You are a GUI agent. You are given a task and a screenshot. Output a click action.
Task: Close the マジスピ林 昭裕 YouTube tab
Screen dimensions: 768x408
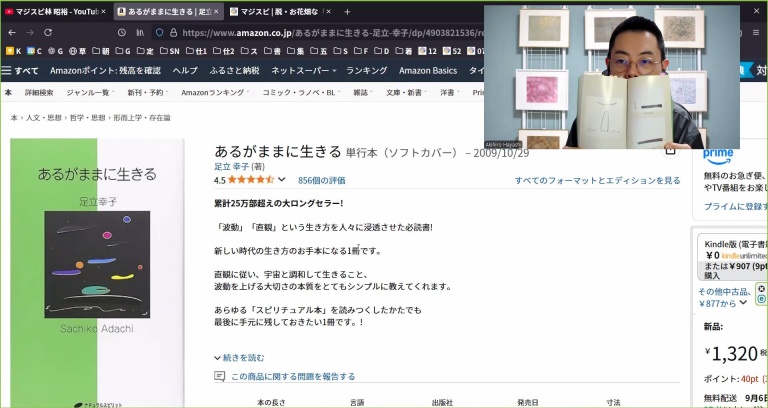(x=103, y=11)
